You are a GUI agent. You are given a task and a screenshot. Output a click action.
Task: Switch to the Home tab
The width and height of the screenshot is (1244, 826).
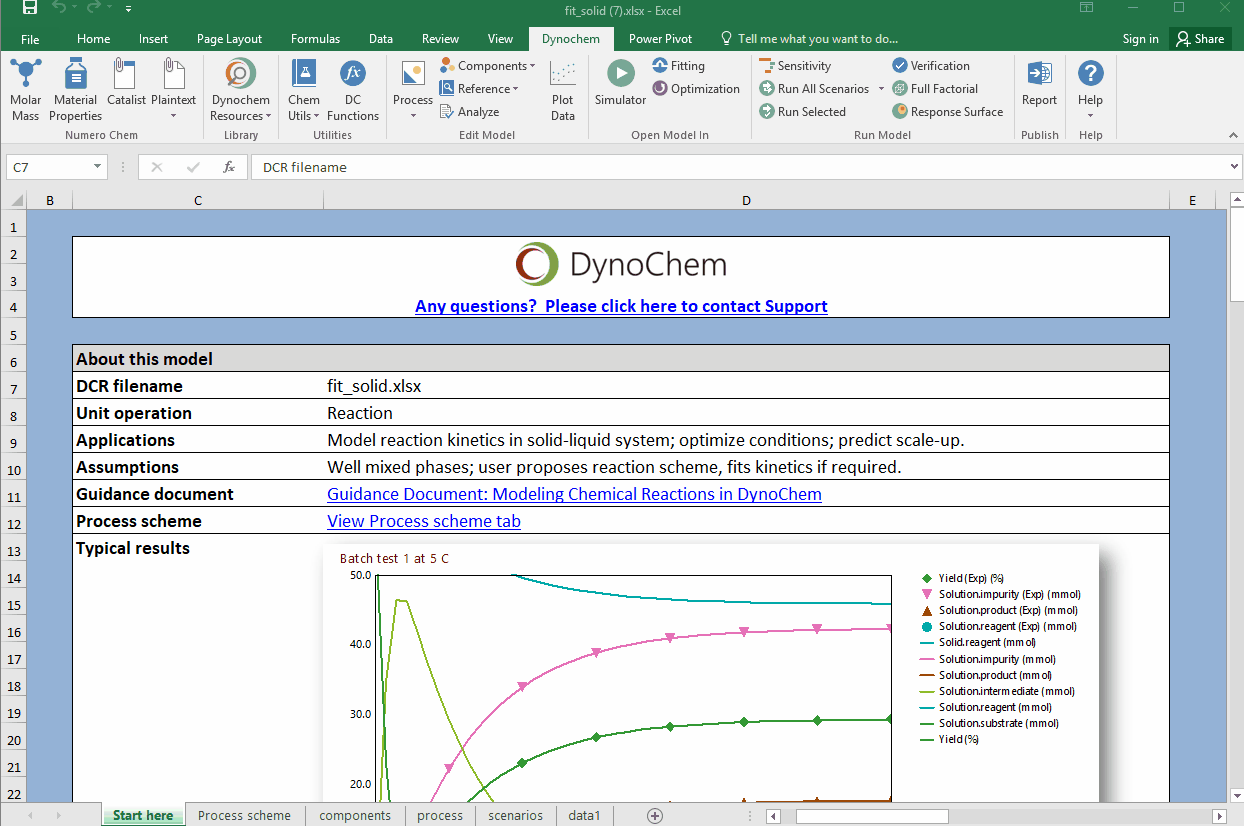tap(94, 39)
